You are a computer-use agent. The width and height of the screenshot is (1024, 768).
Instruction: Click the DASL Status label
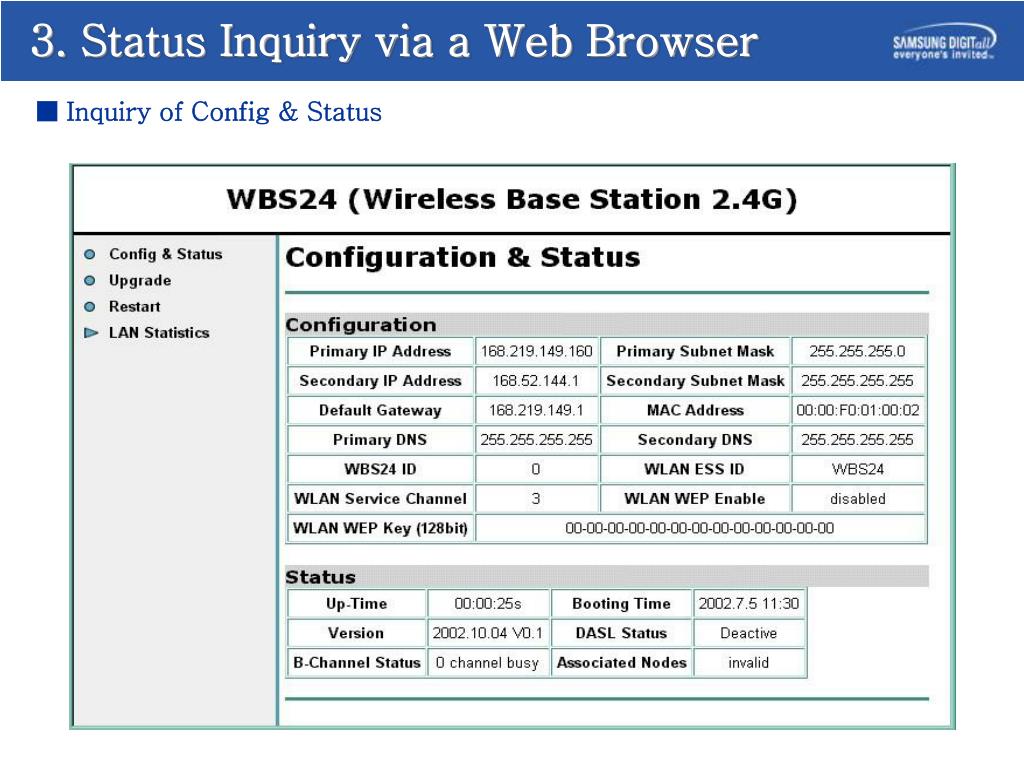click(622, 633)
